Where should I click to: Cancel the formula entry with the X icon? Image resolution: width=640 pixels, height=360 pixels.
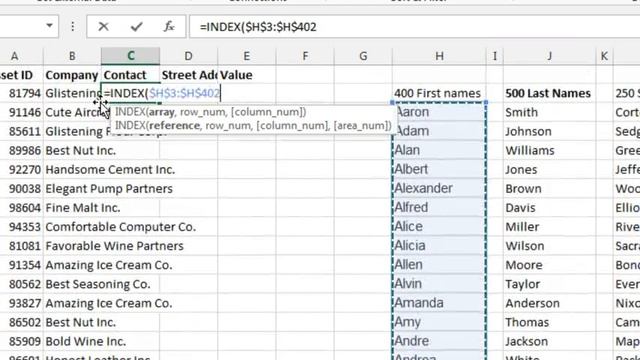103,27
